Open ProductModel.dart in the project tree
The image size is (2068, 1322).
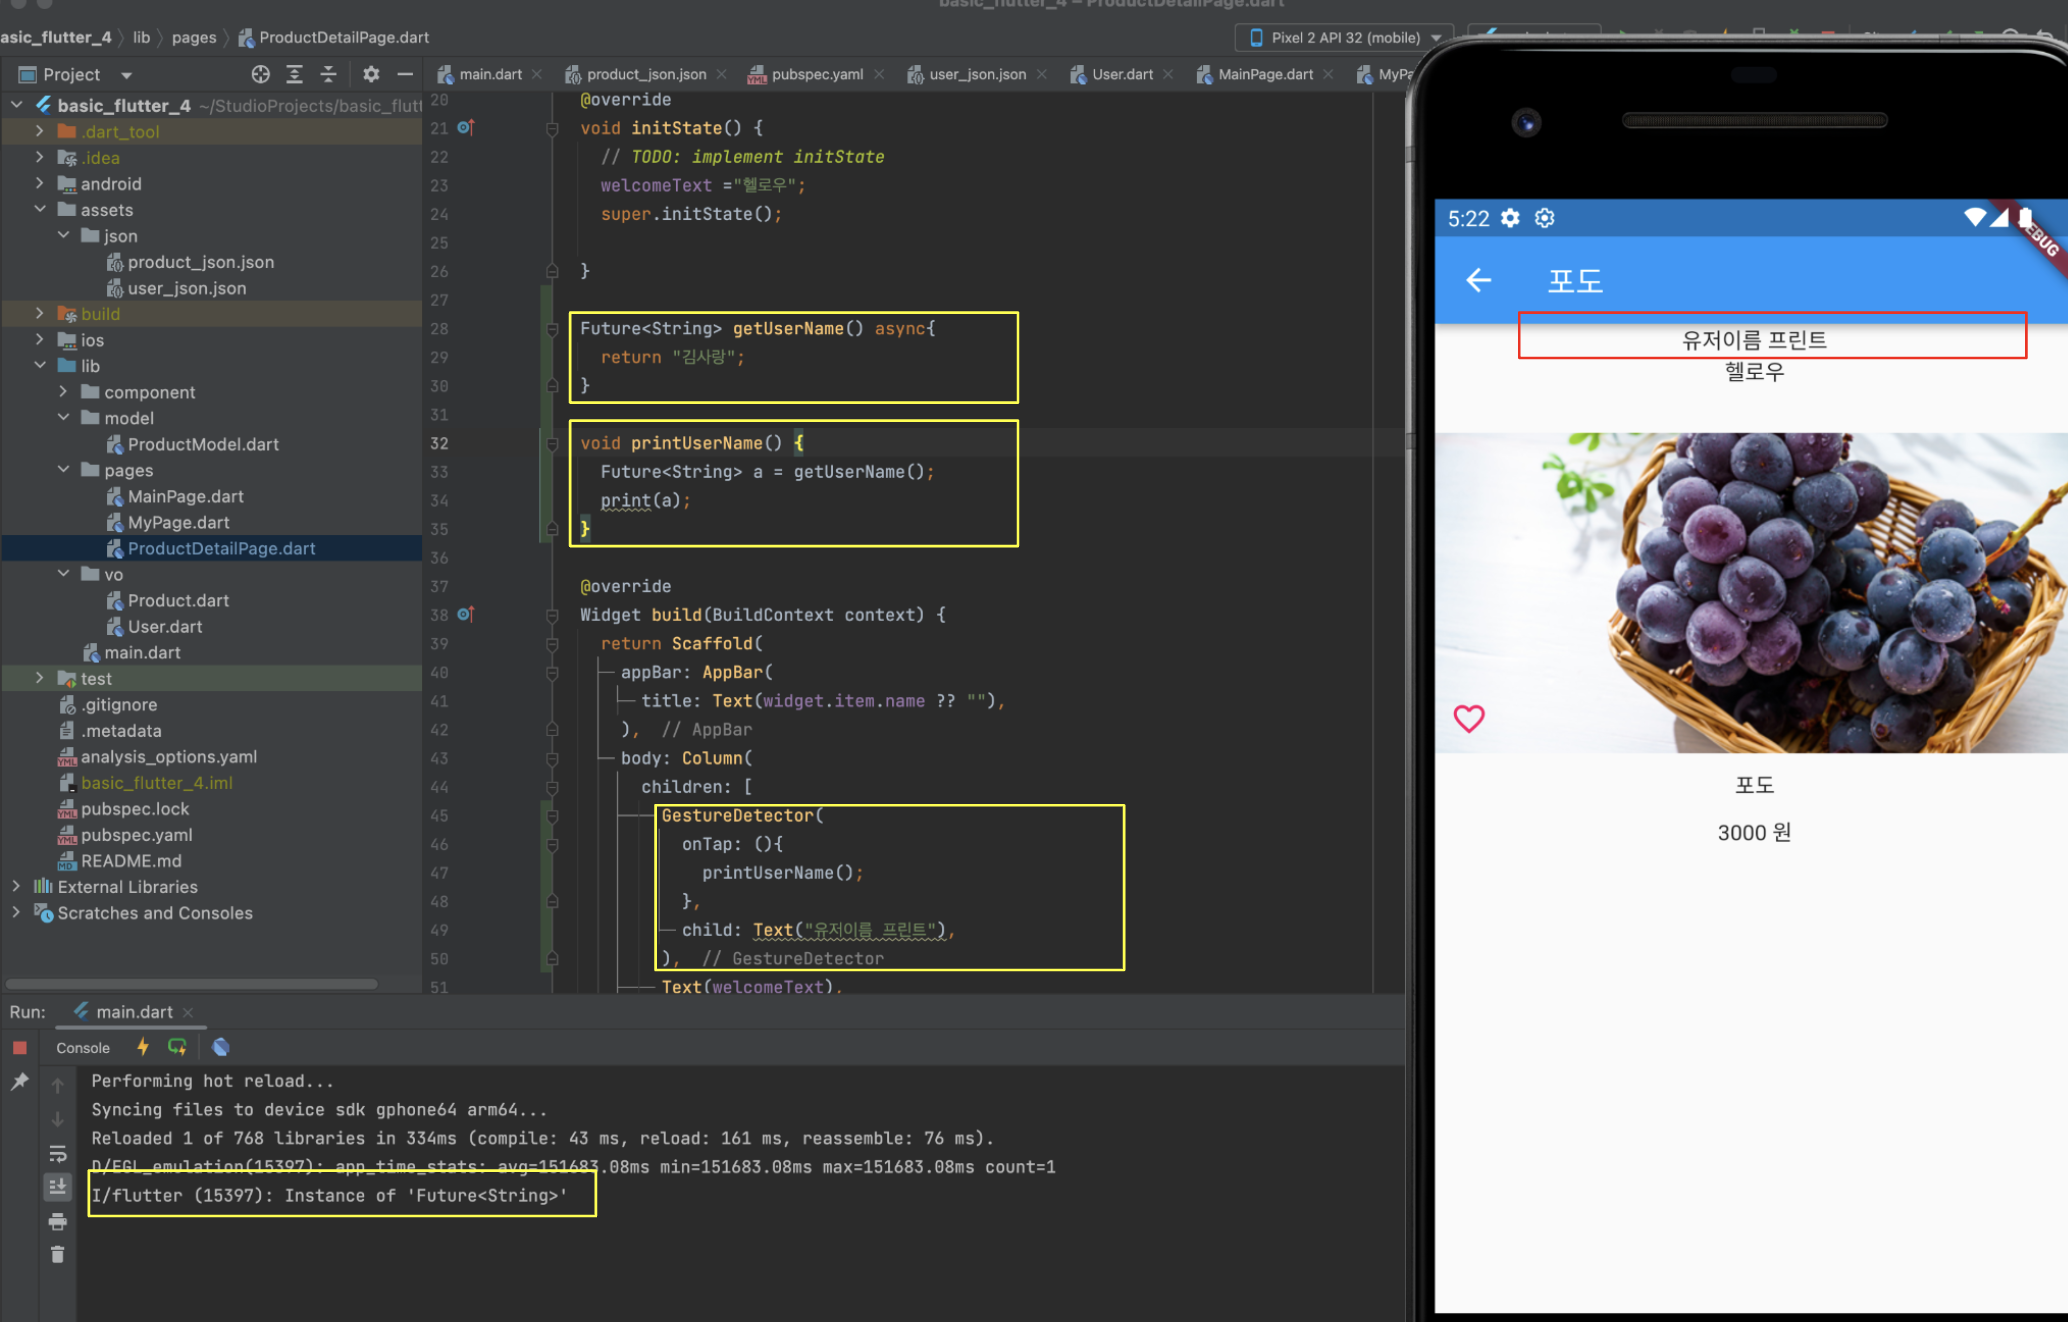202,444
